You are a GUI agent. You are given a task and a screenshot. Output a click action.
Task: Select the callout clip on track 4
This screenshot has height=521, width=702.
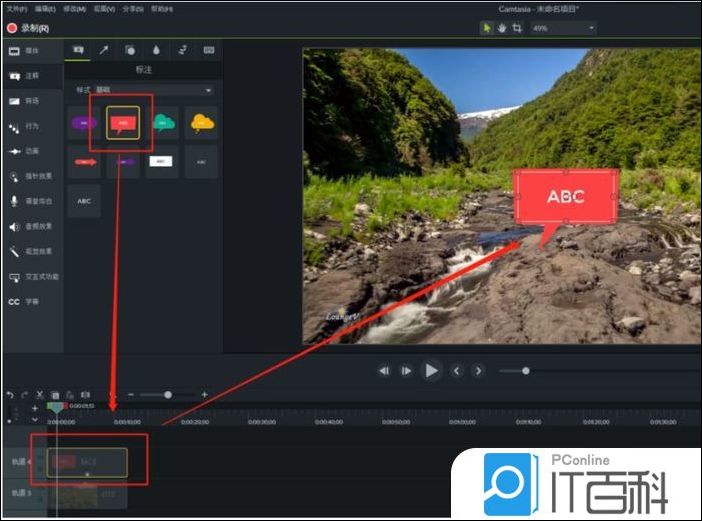(x=87, y=462)
